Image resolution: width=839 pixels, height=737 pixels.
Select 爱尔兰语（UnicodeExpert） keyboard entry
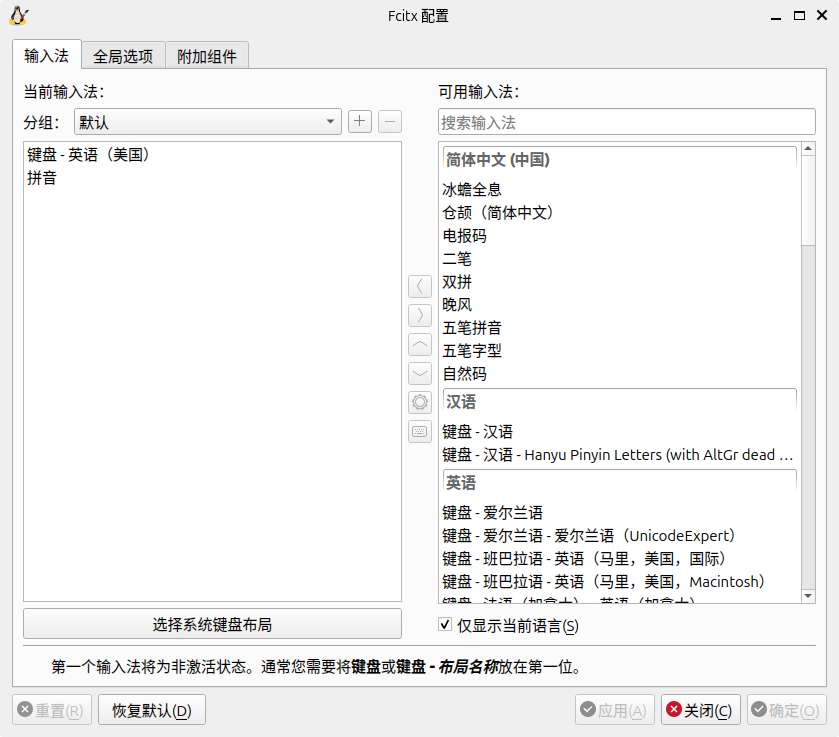(620, 535)
